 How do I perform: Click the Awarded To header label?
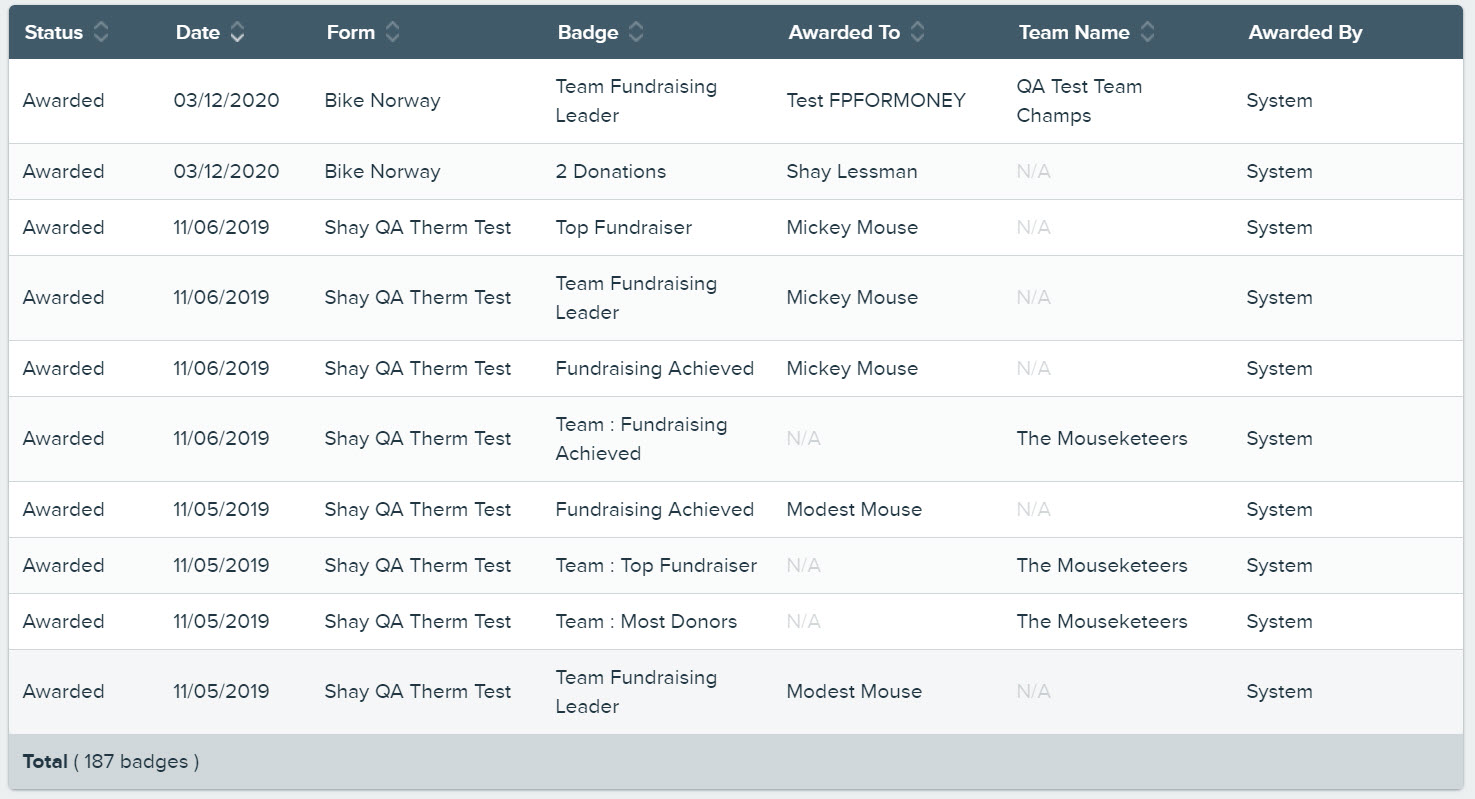pos(844,32)
